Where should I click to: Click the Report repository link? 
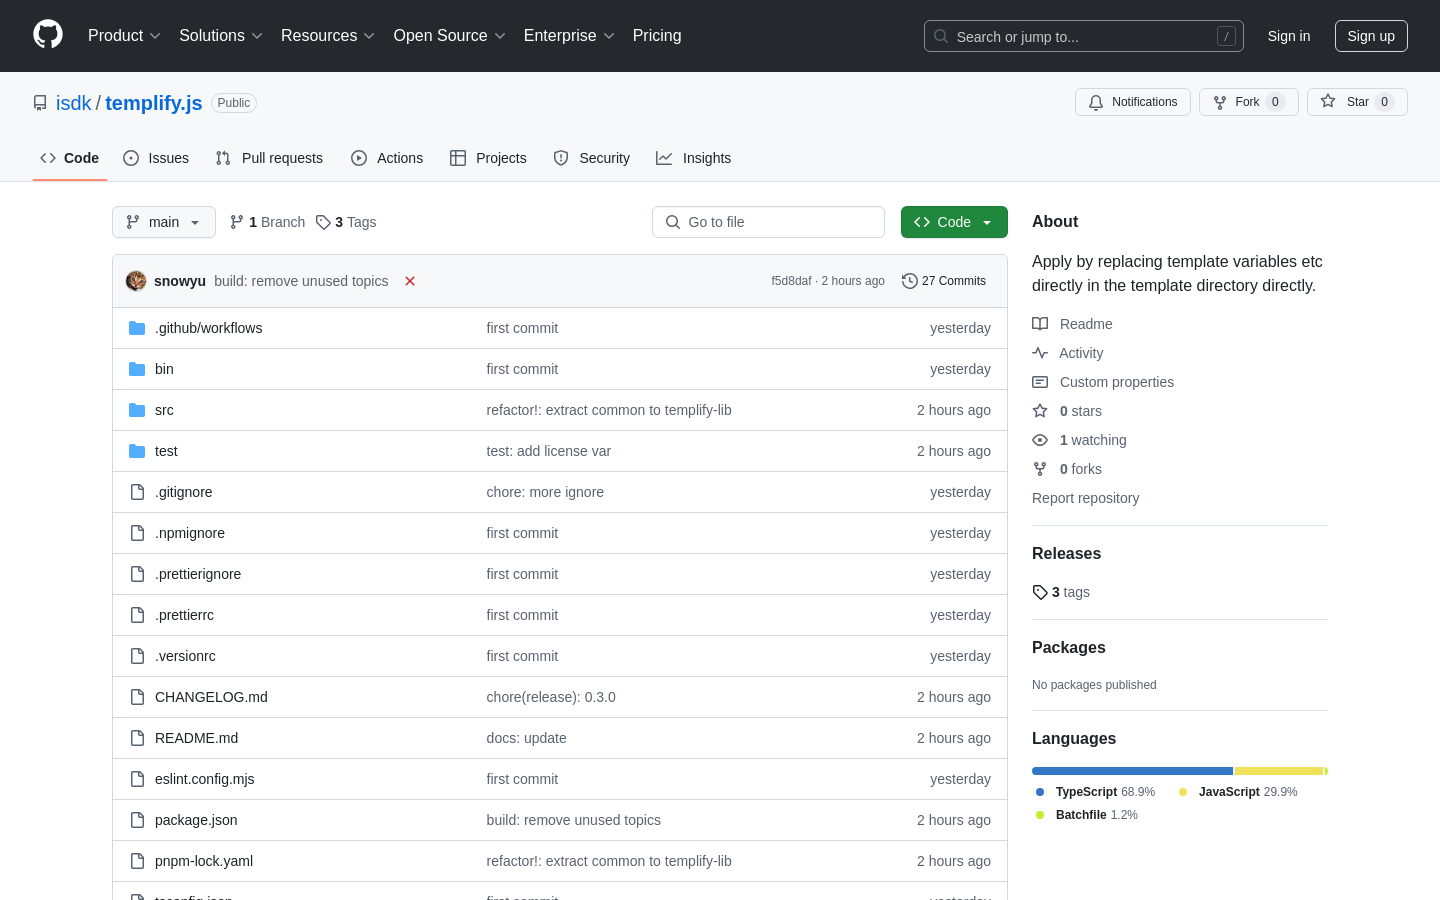pos(1085,498)
